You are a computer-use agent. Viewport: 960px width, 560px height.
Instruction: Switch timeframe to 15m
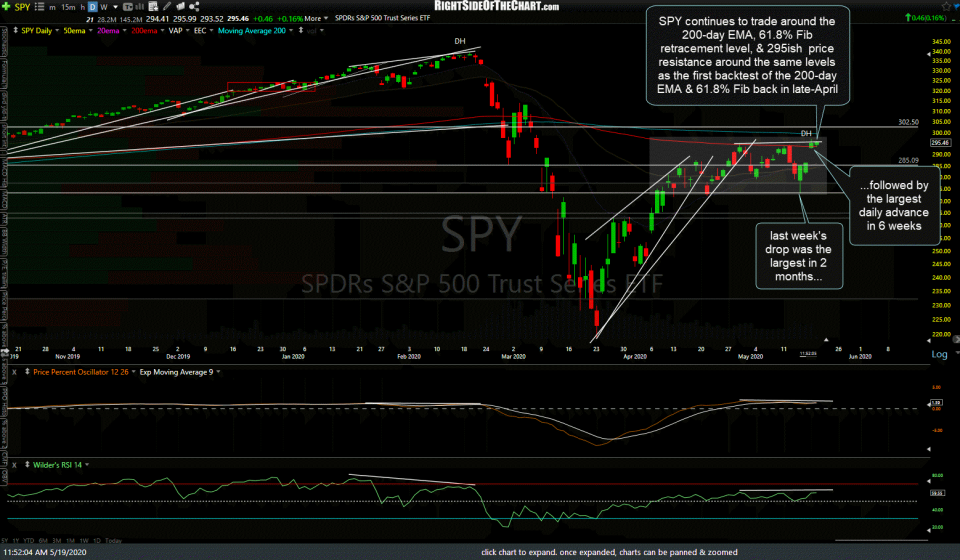click(68, 7)
